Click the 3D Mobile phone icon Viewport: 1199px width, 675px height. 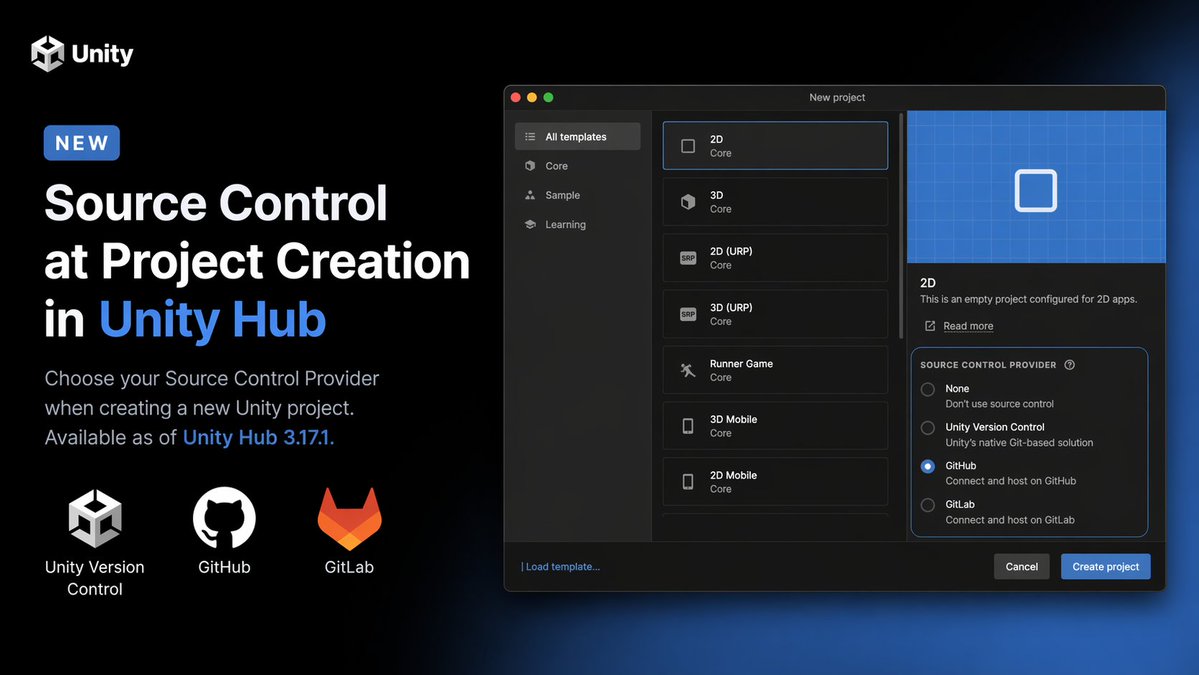coord(688,426)
